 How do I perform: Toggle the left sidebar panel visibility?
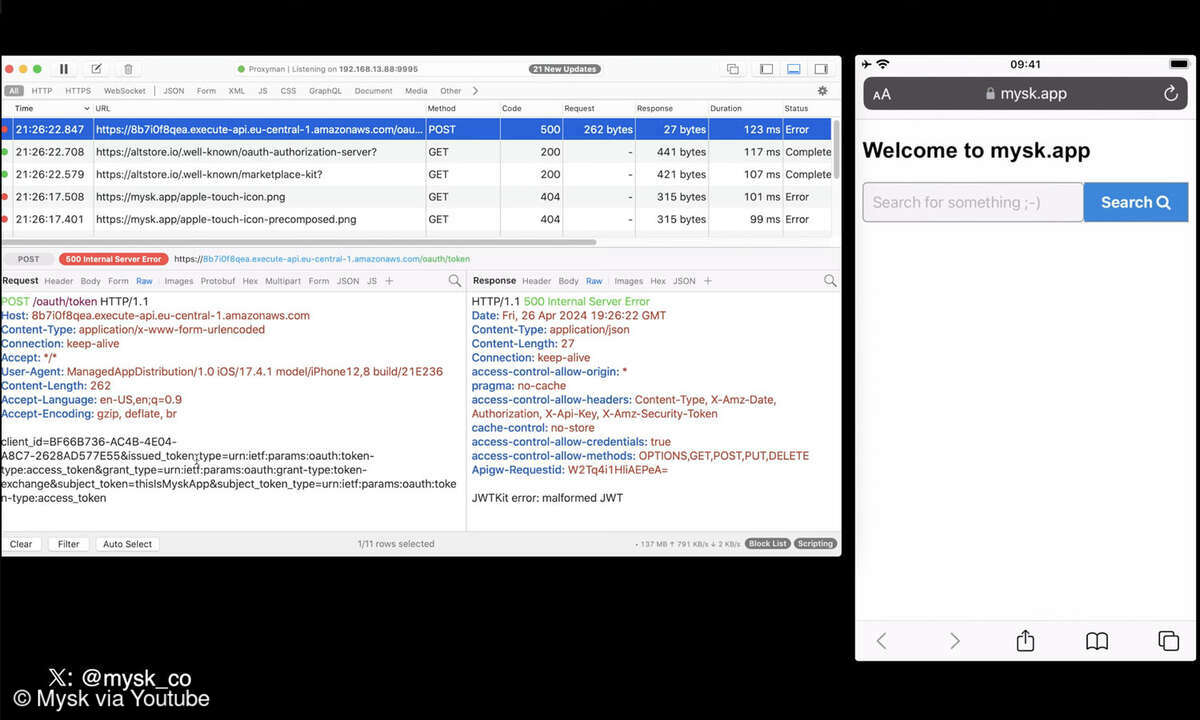[766, 69]
